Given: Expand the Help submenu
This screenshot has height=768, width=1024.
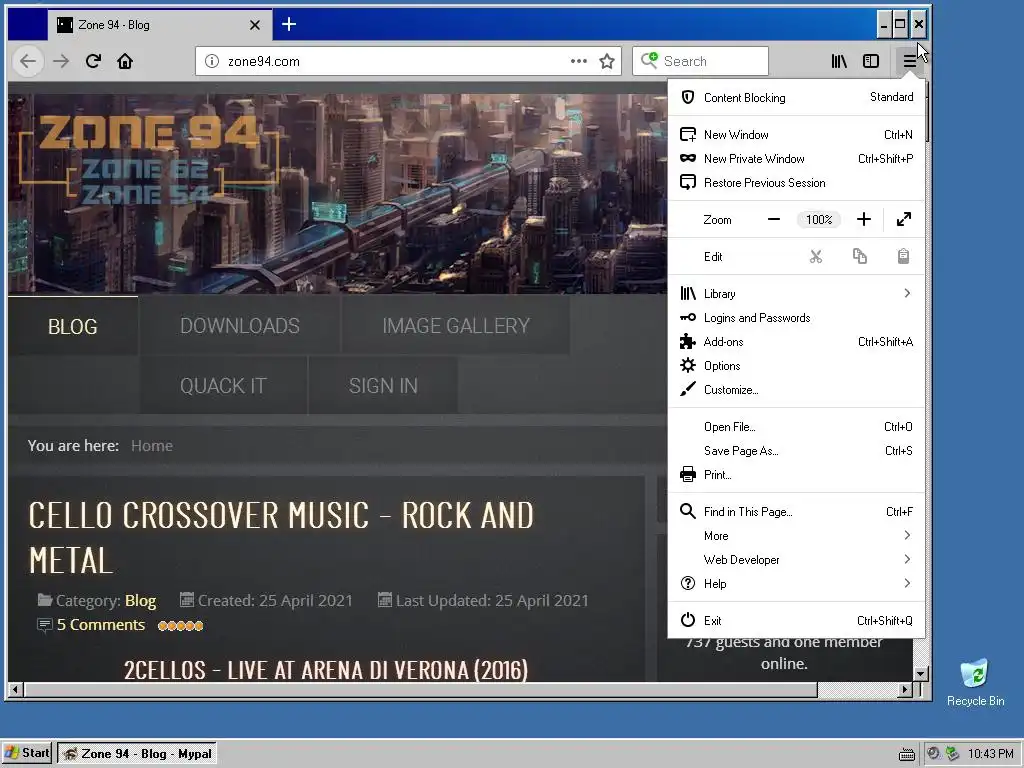Looking at the screenshot, I should [x=796, y=584].
